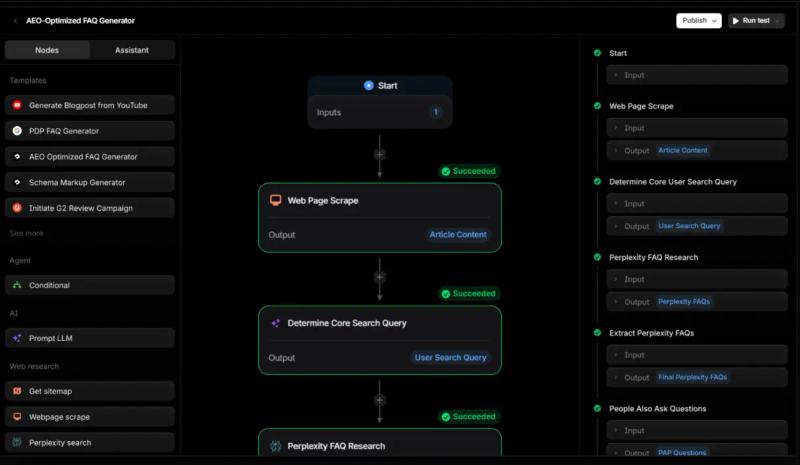Click the G2 icon for Initiate G2 Review Campaign

point(17,208)
